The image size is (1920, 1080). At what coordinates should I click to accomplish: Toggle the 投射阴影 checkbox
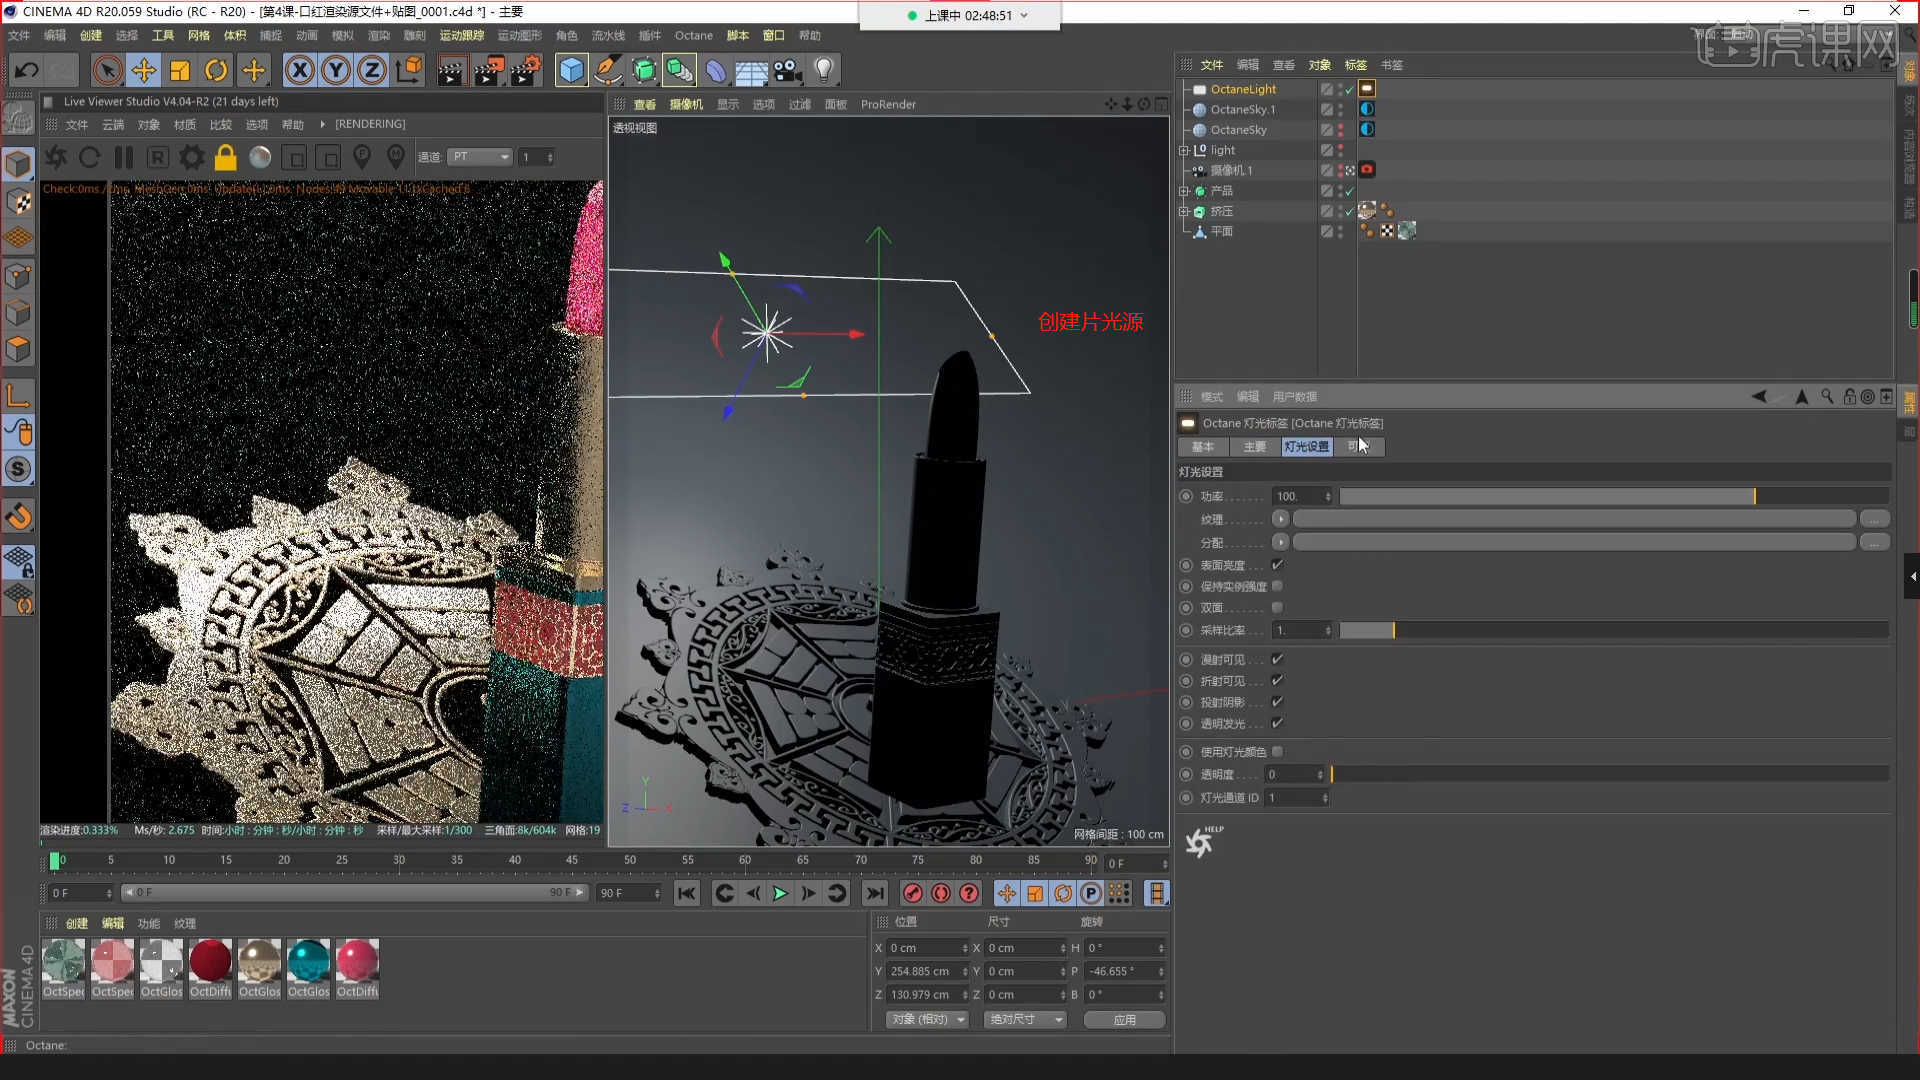[1277, 702]
